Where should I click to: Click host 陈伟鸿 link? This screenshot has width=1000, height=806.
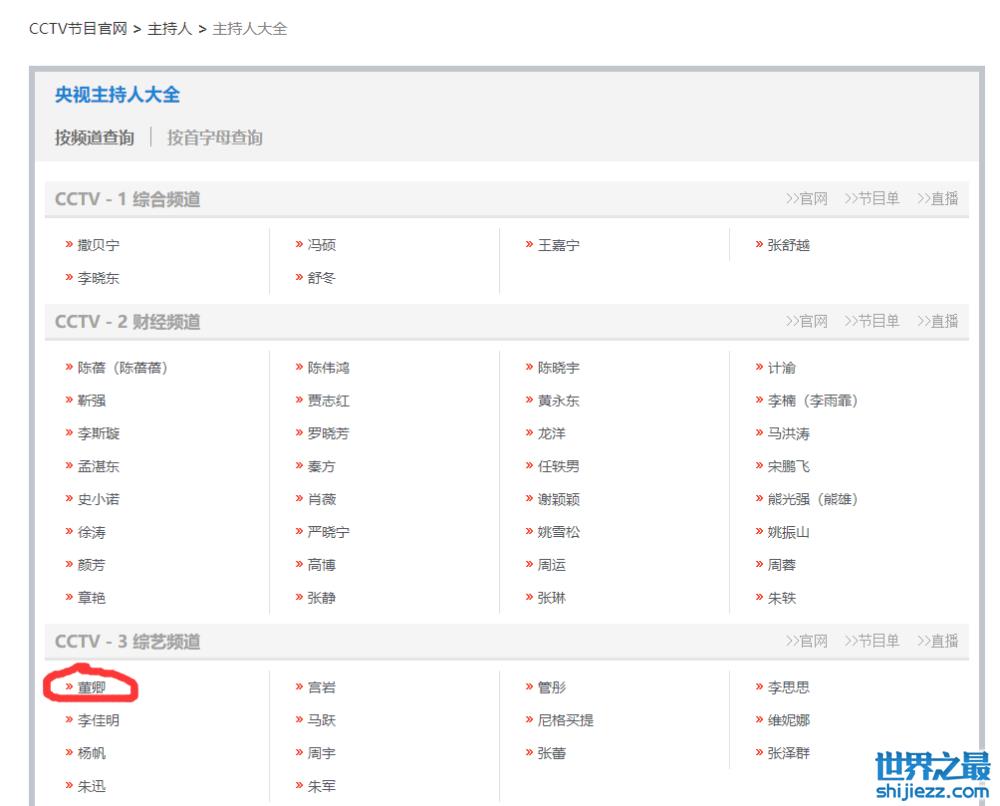pyautogui.click(x=328, y=368)
